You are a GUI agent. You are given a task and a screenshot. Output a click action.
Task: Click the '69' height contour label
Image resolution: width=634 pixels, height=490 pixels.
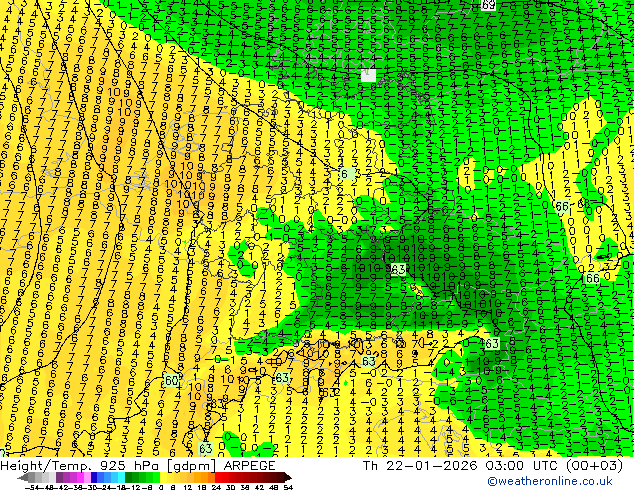click(x=488, y=5)
